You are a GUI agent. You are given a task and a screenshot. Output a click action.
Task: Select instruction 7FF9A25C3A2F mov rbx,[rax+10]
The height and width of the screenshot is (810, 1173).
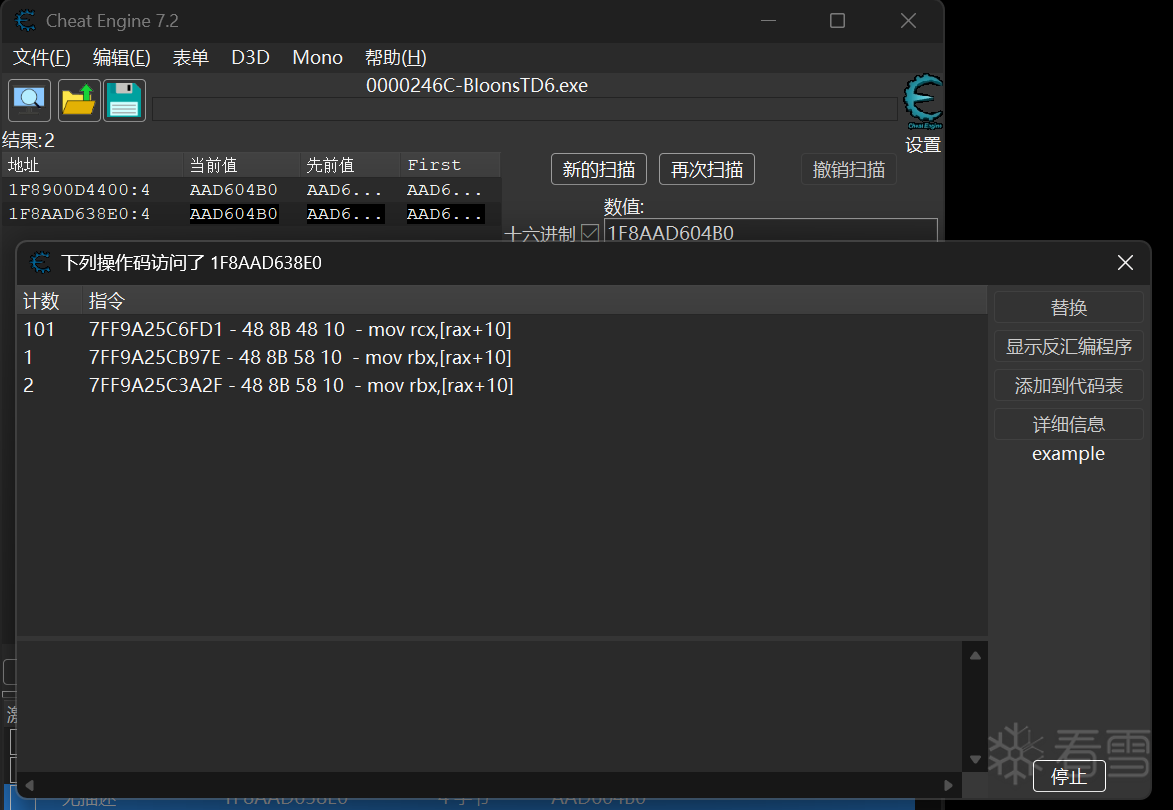pyautogui.click(x=501, y=385)
